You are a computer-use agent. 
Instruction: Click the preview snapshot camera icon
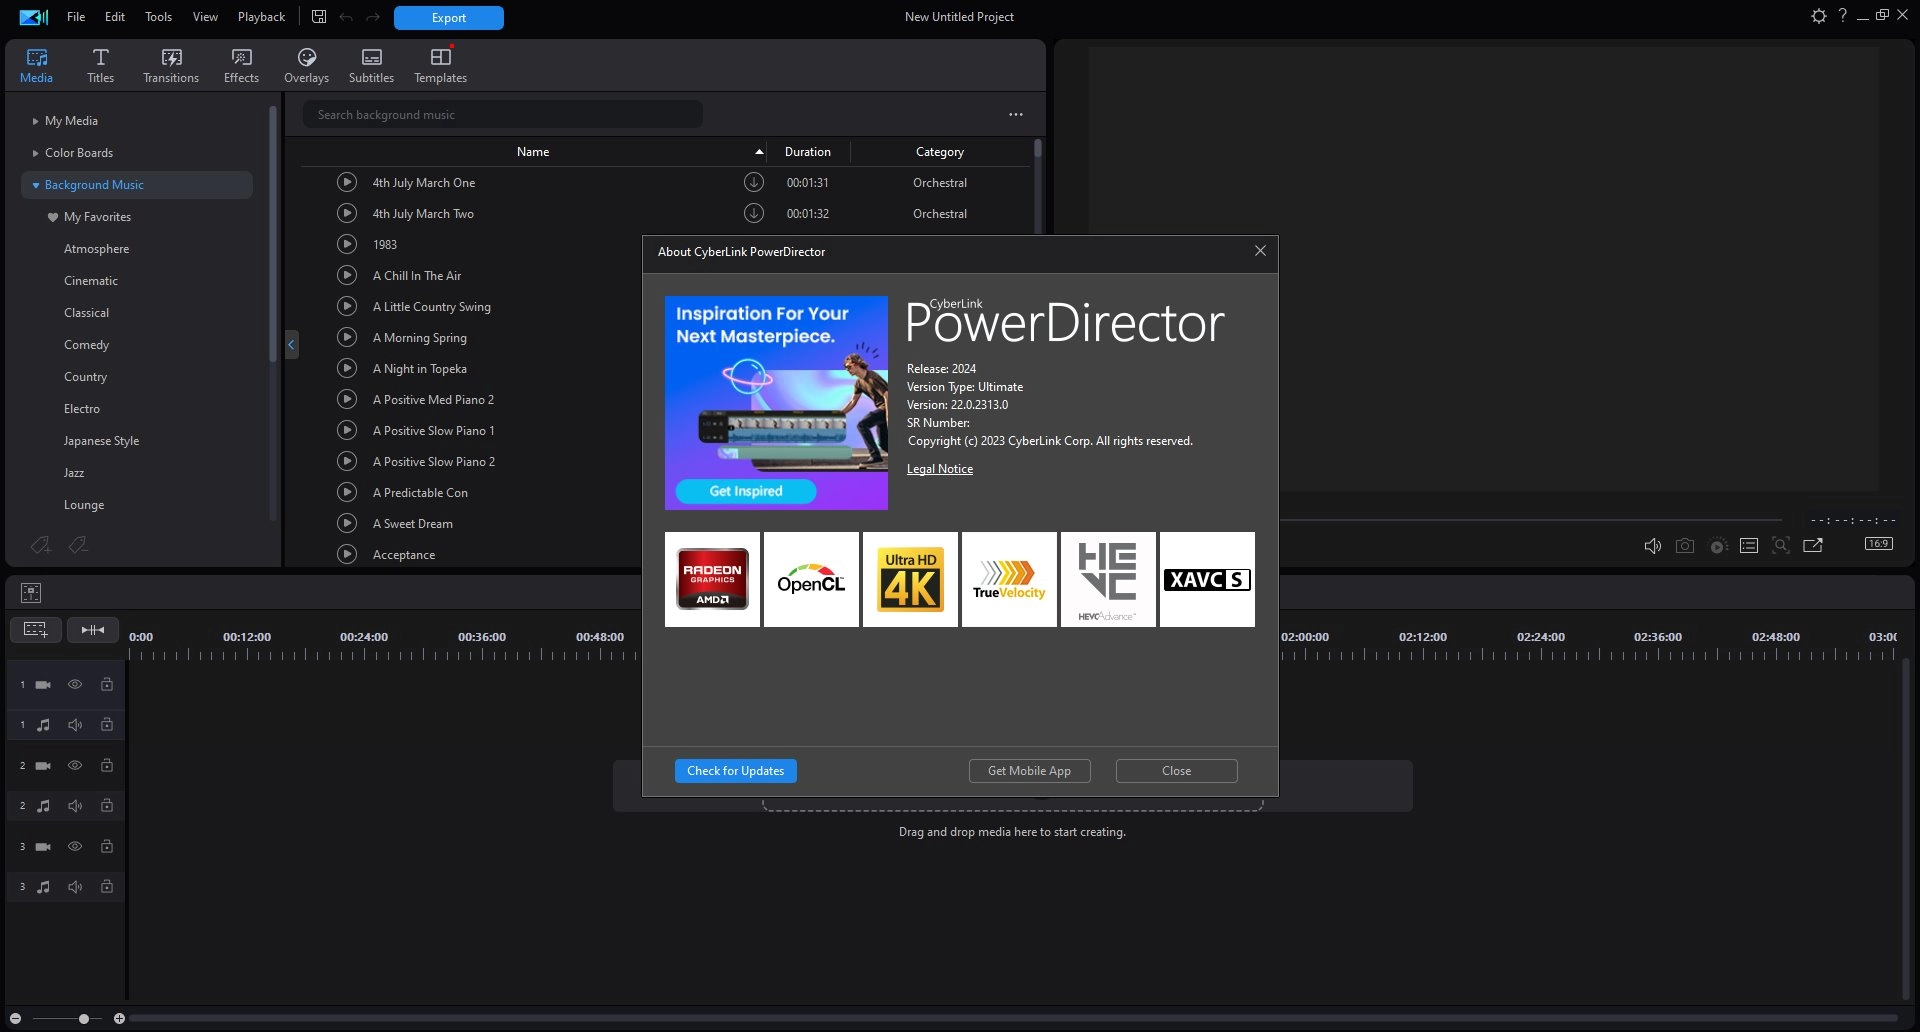click(1685, 545)
